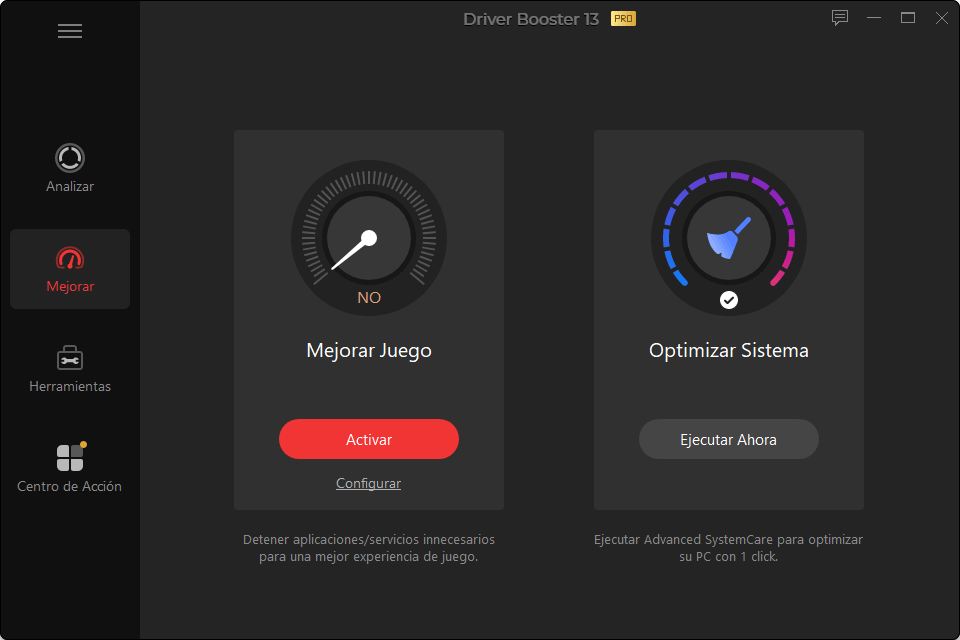This screenshot has height=640, width=960.
Task: Click the Mejorar Juego heading
Action: (x=369, y=351)
